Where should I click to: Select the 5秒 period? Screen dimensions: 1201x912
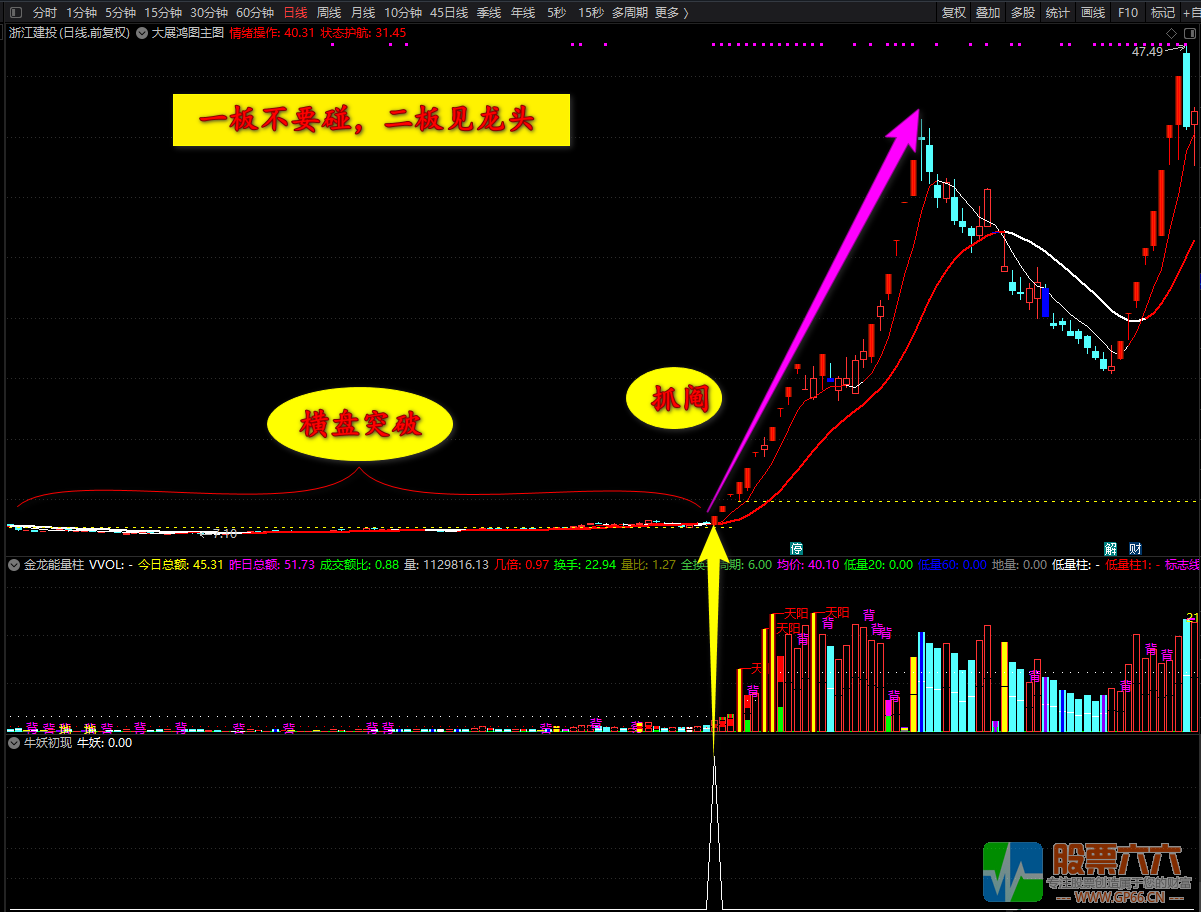(x=556, y=13)
